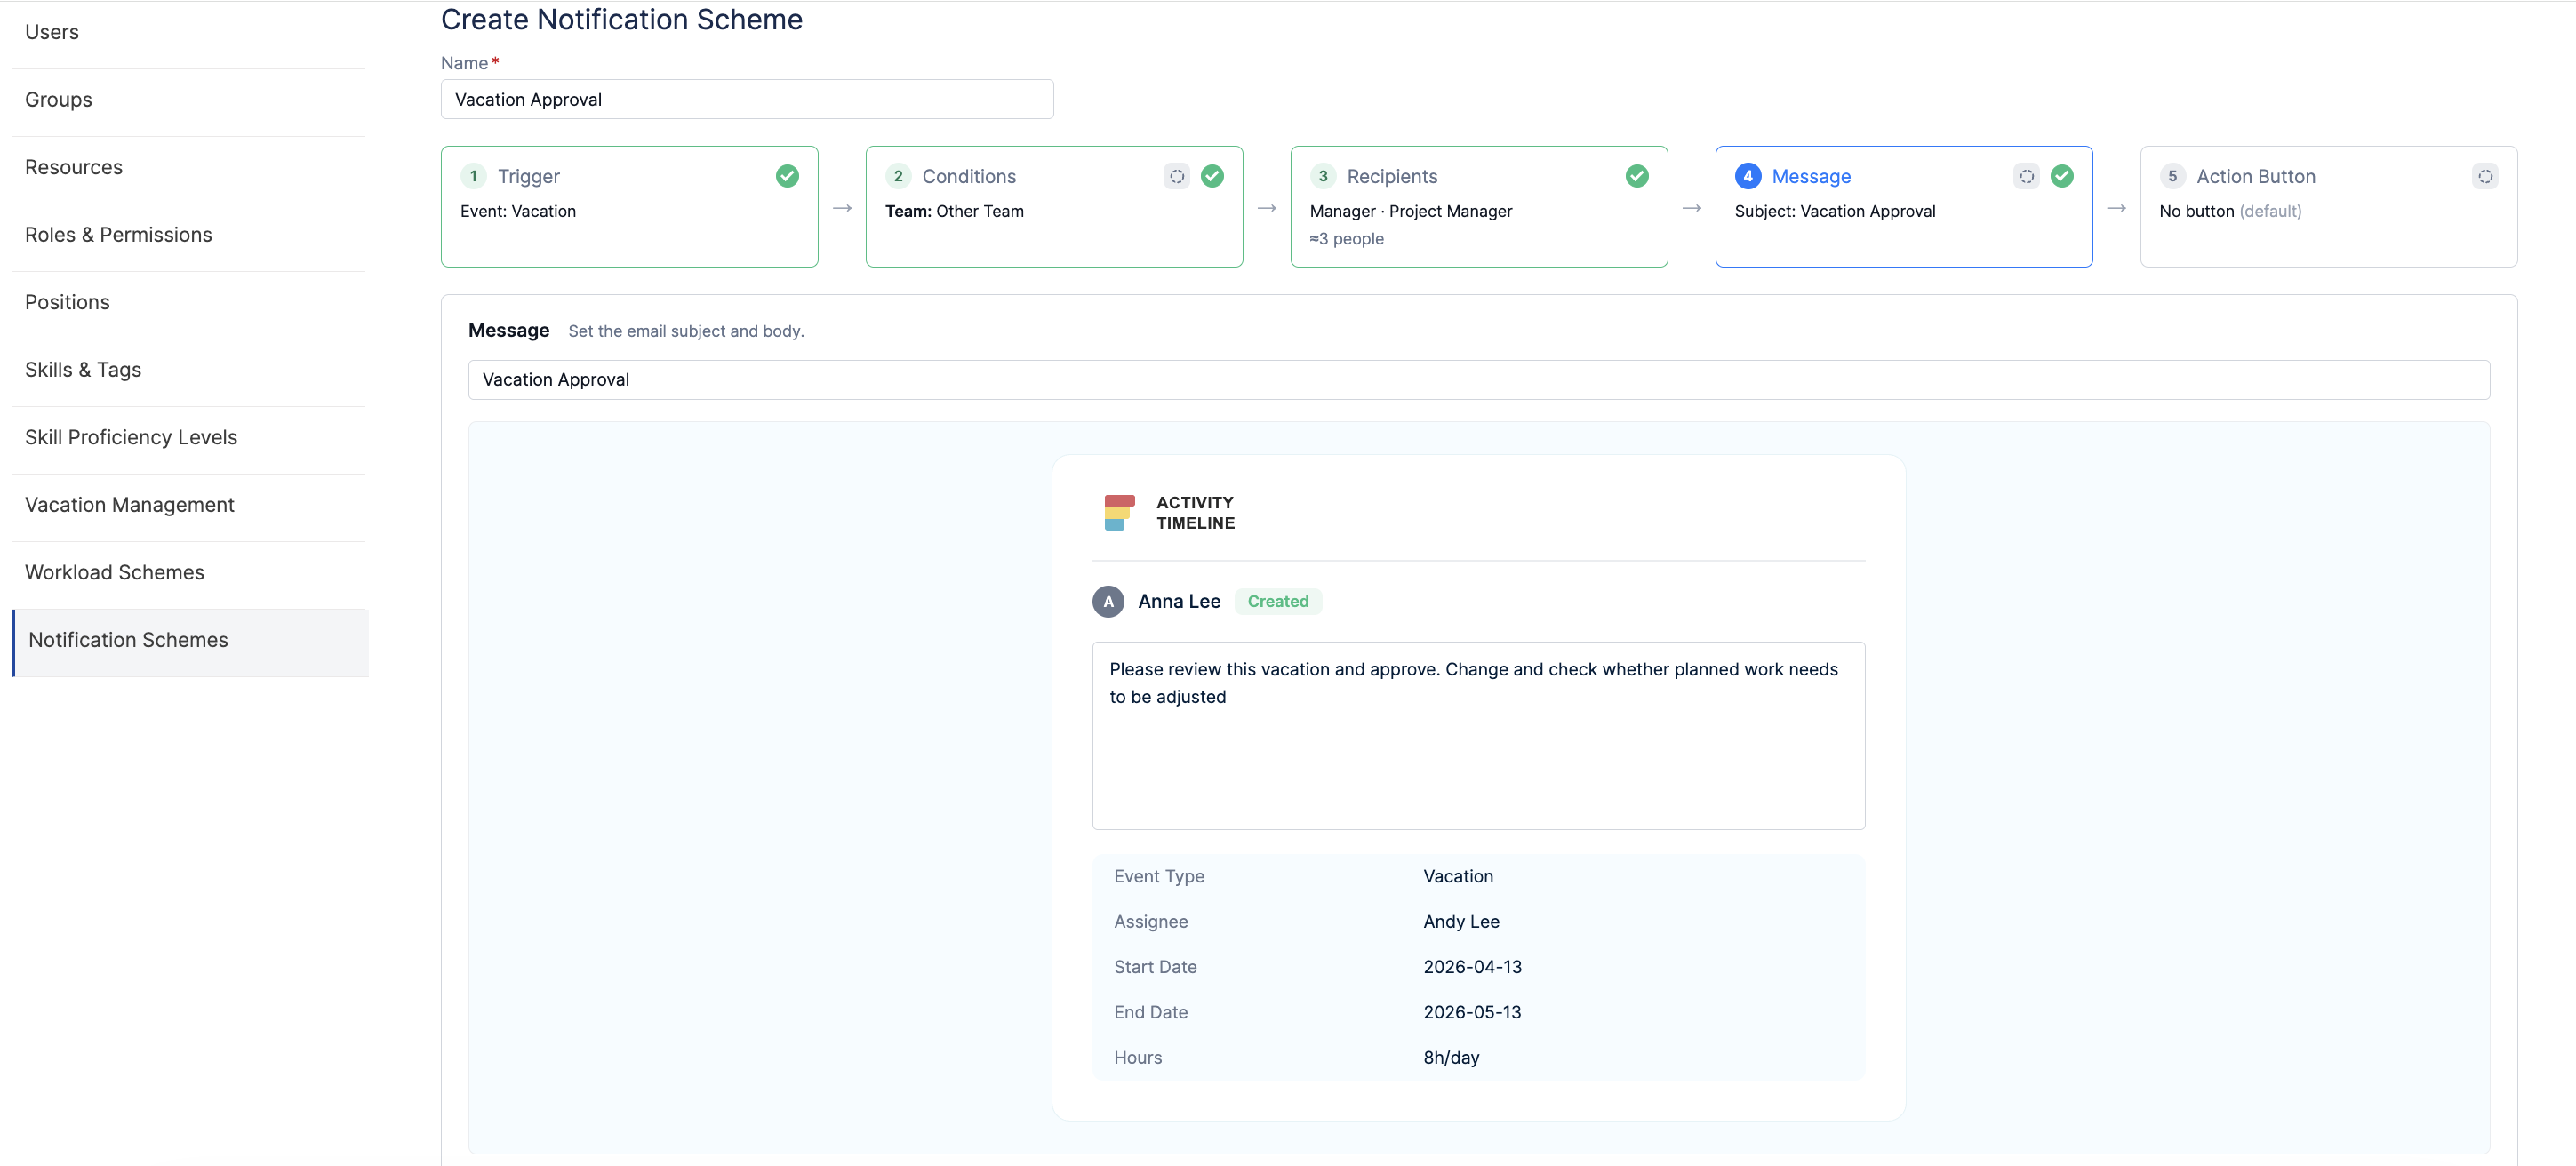Screen dimensions: 2576x1166
Task: Click the 'Subject: Vacation Approval' summary text
Action: point(1834,211)
